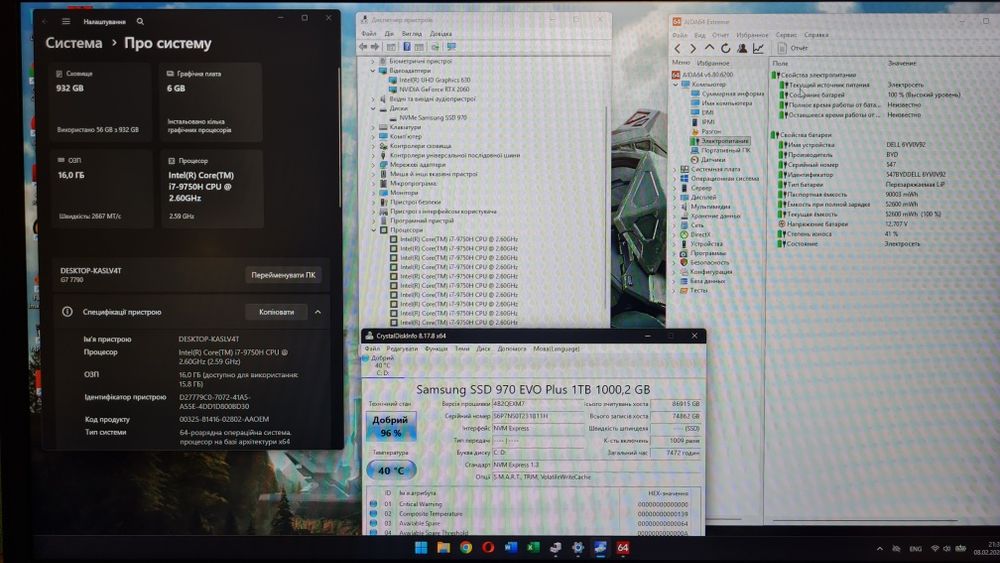Collapse the Диски node in Device Manager
Image resolution: width=1000 pixels, height=563 pixels.
[373, 108]
